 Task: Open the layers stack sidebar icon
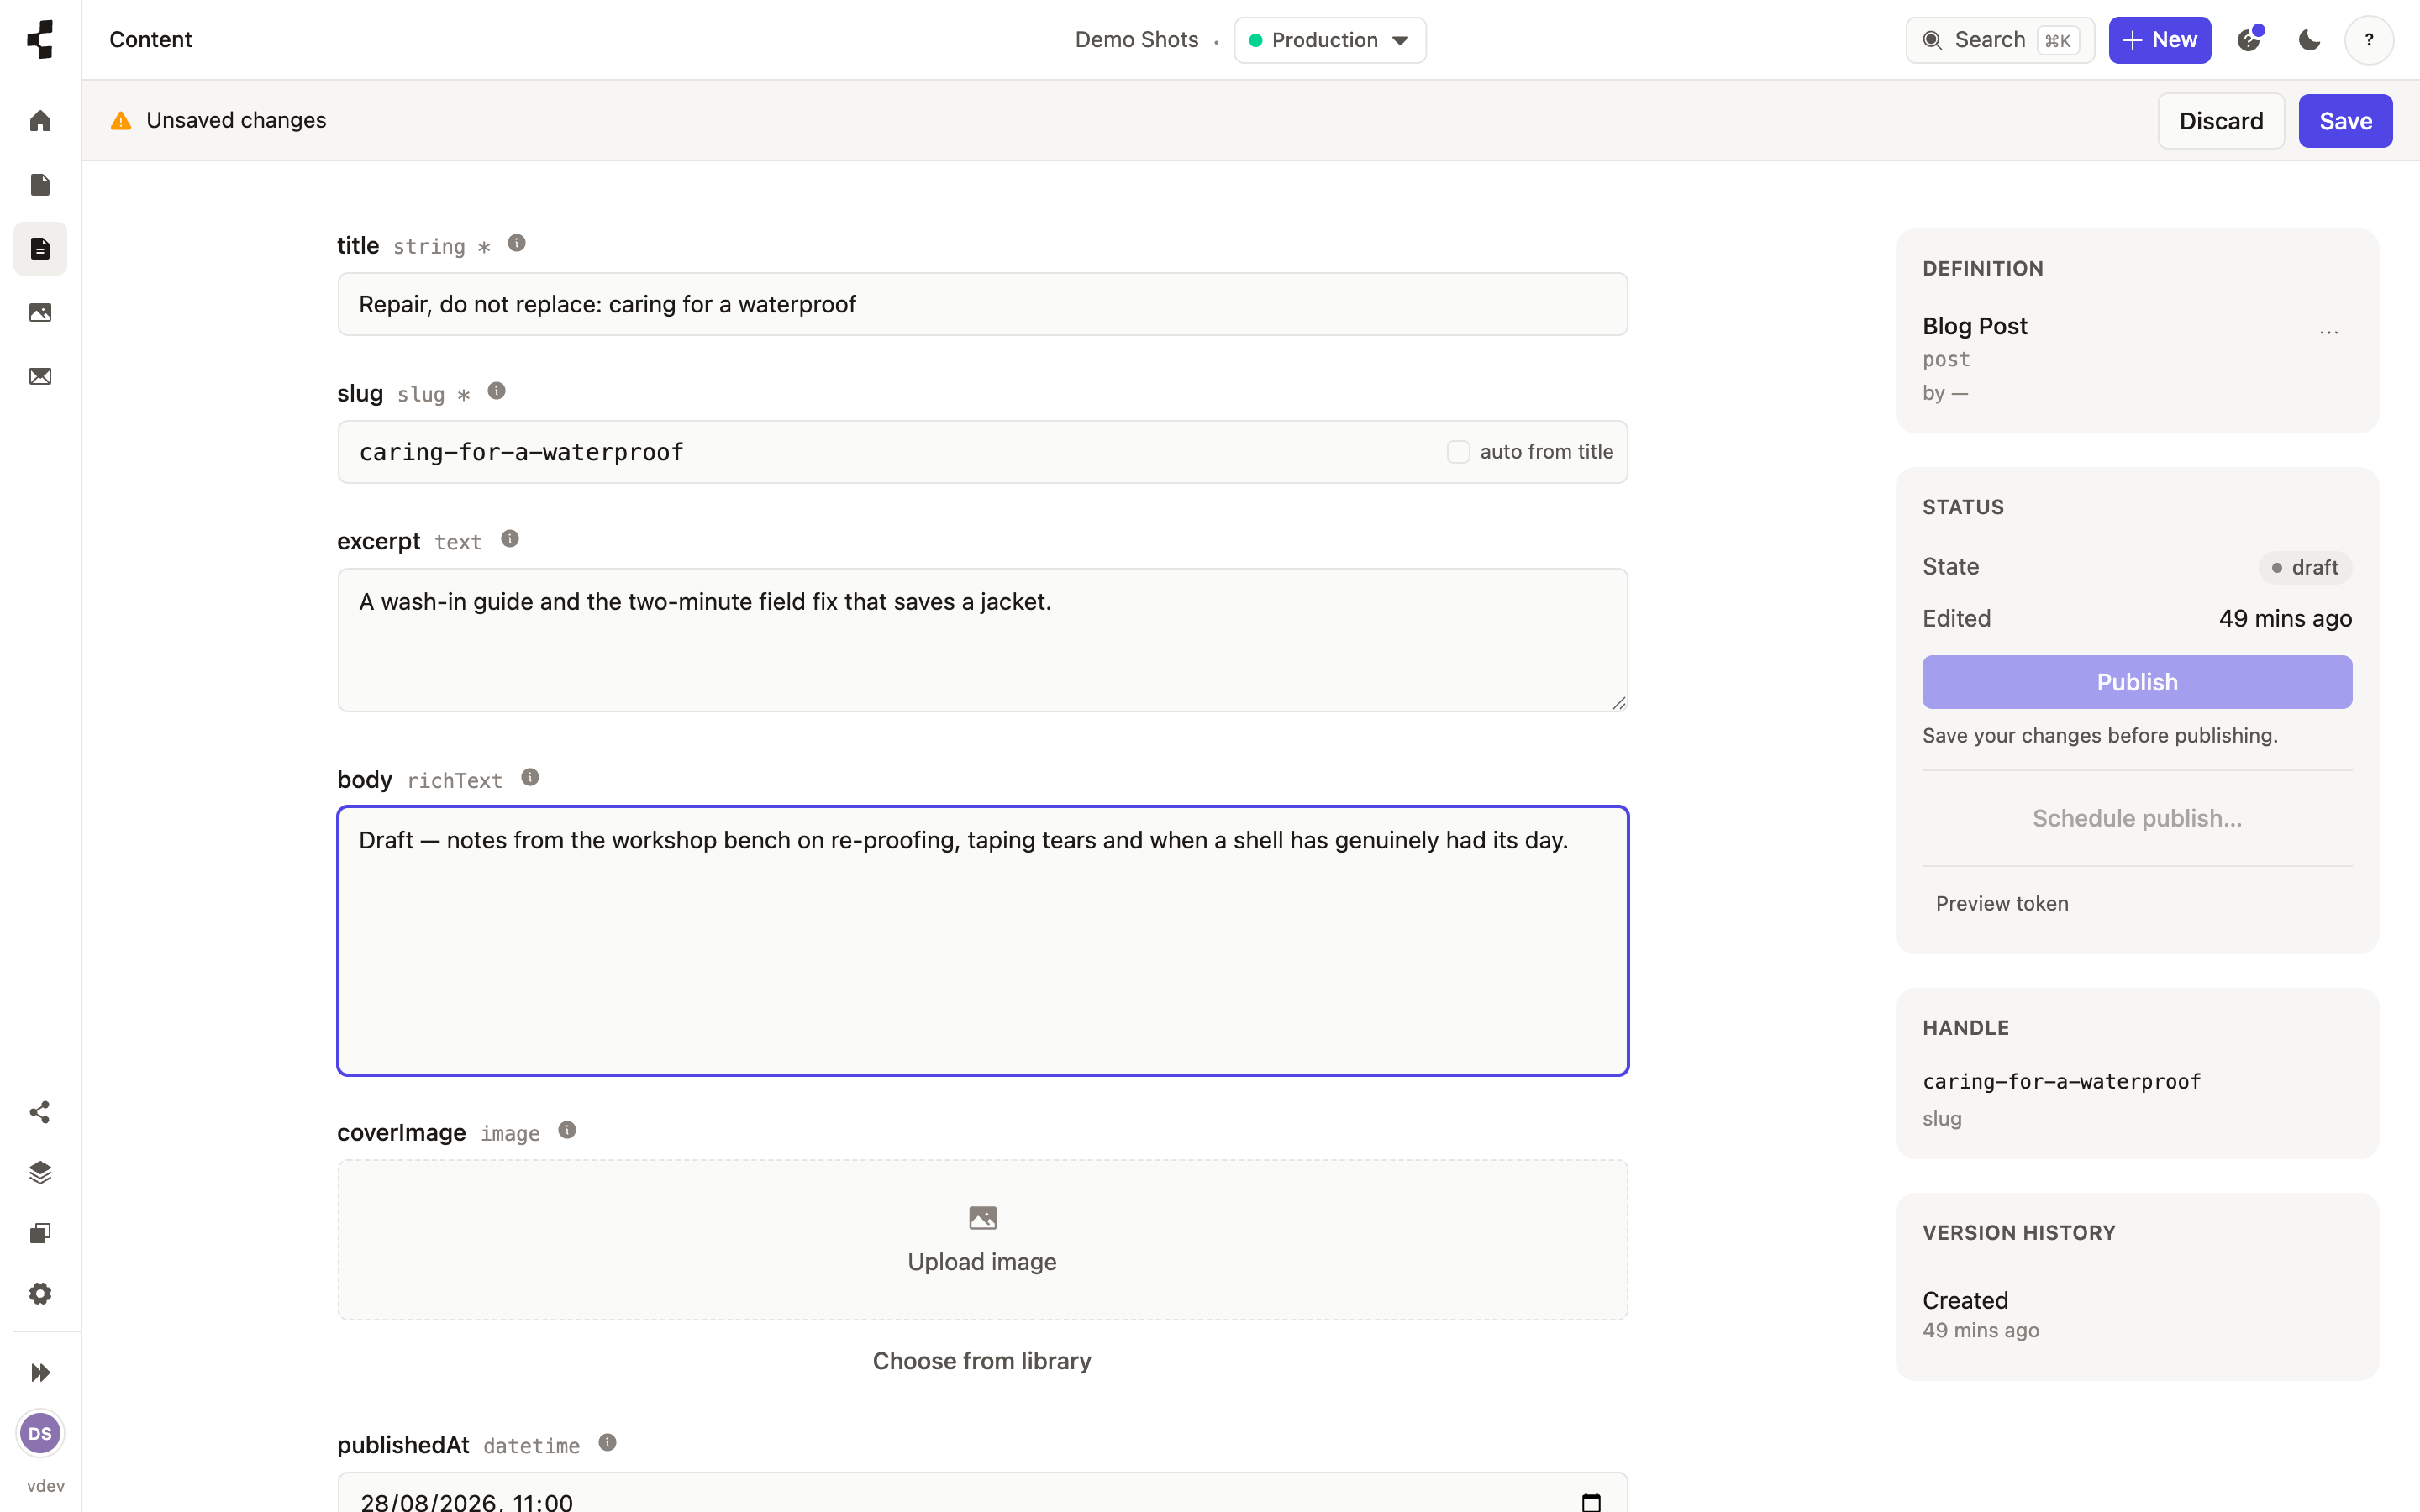(x=40, y=1172)
